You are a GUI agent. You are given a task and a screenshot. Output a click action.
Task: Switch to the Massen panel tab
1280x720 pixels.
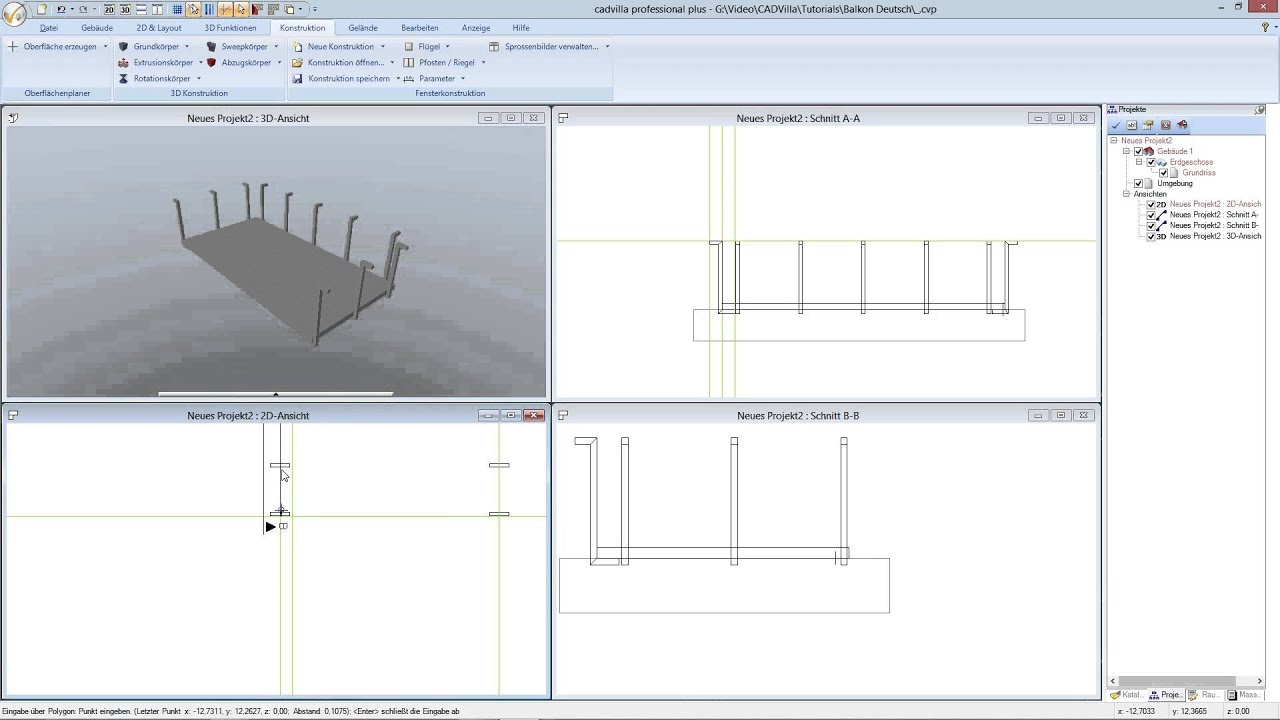click(1245, 695)
